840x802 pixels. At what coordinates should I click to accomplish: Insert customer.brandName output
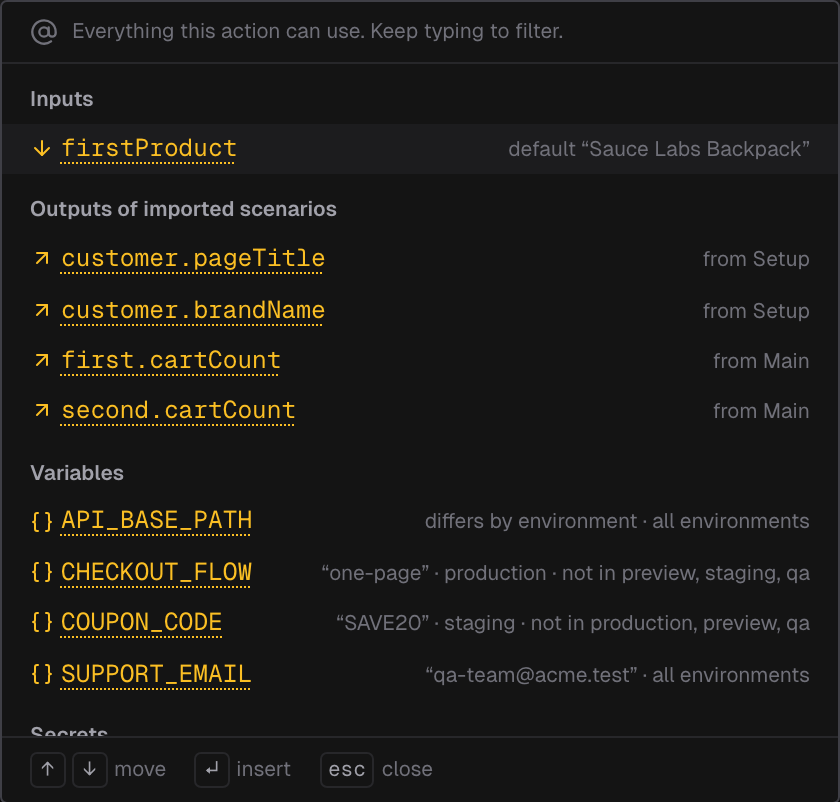click(420, 310)
